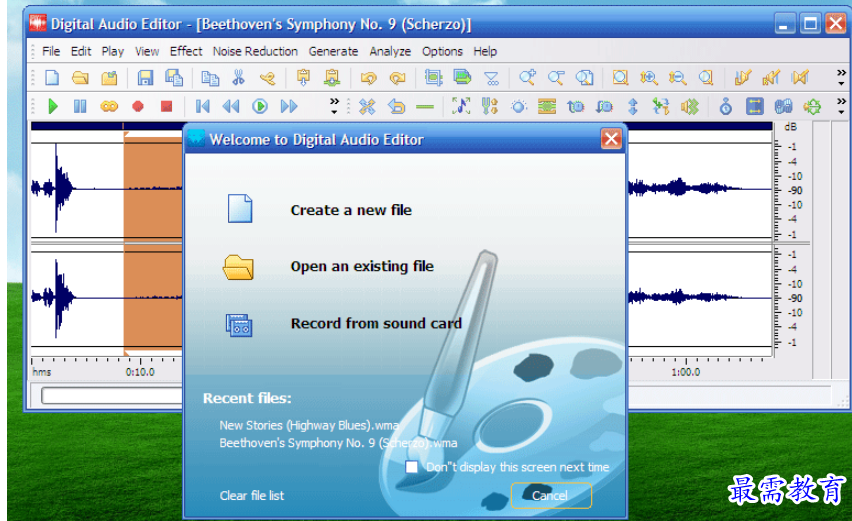Click the Save floppy disk icon
Screen dimensions: 852x521
[x=145, y=78]
